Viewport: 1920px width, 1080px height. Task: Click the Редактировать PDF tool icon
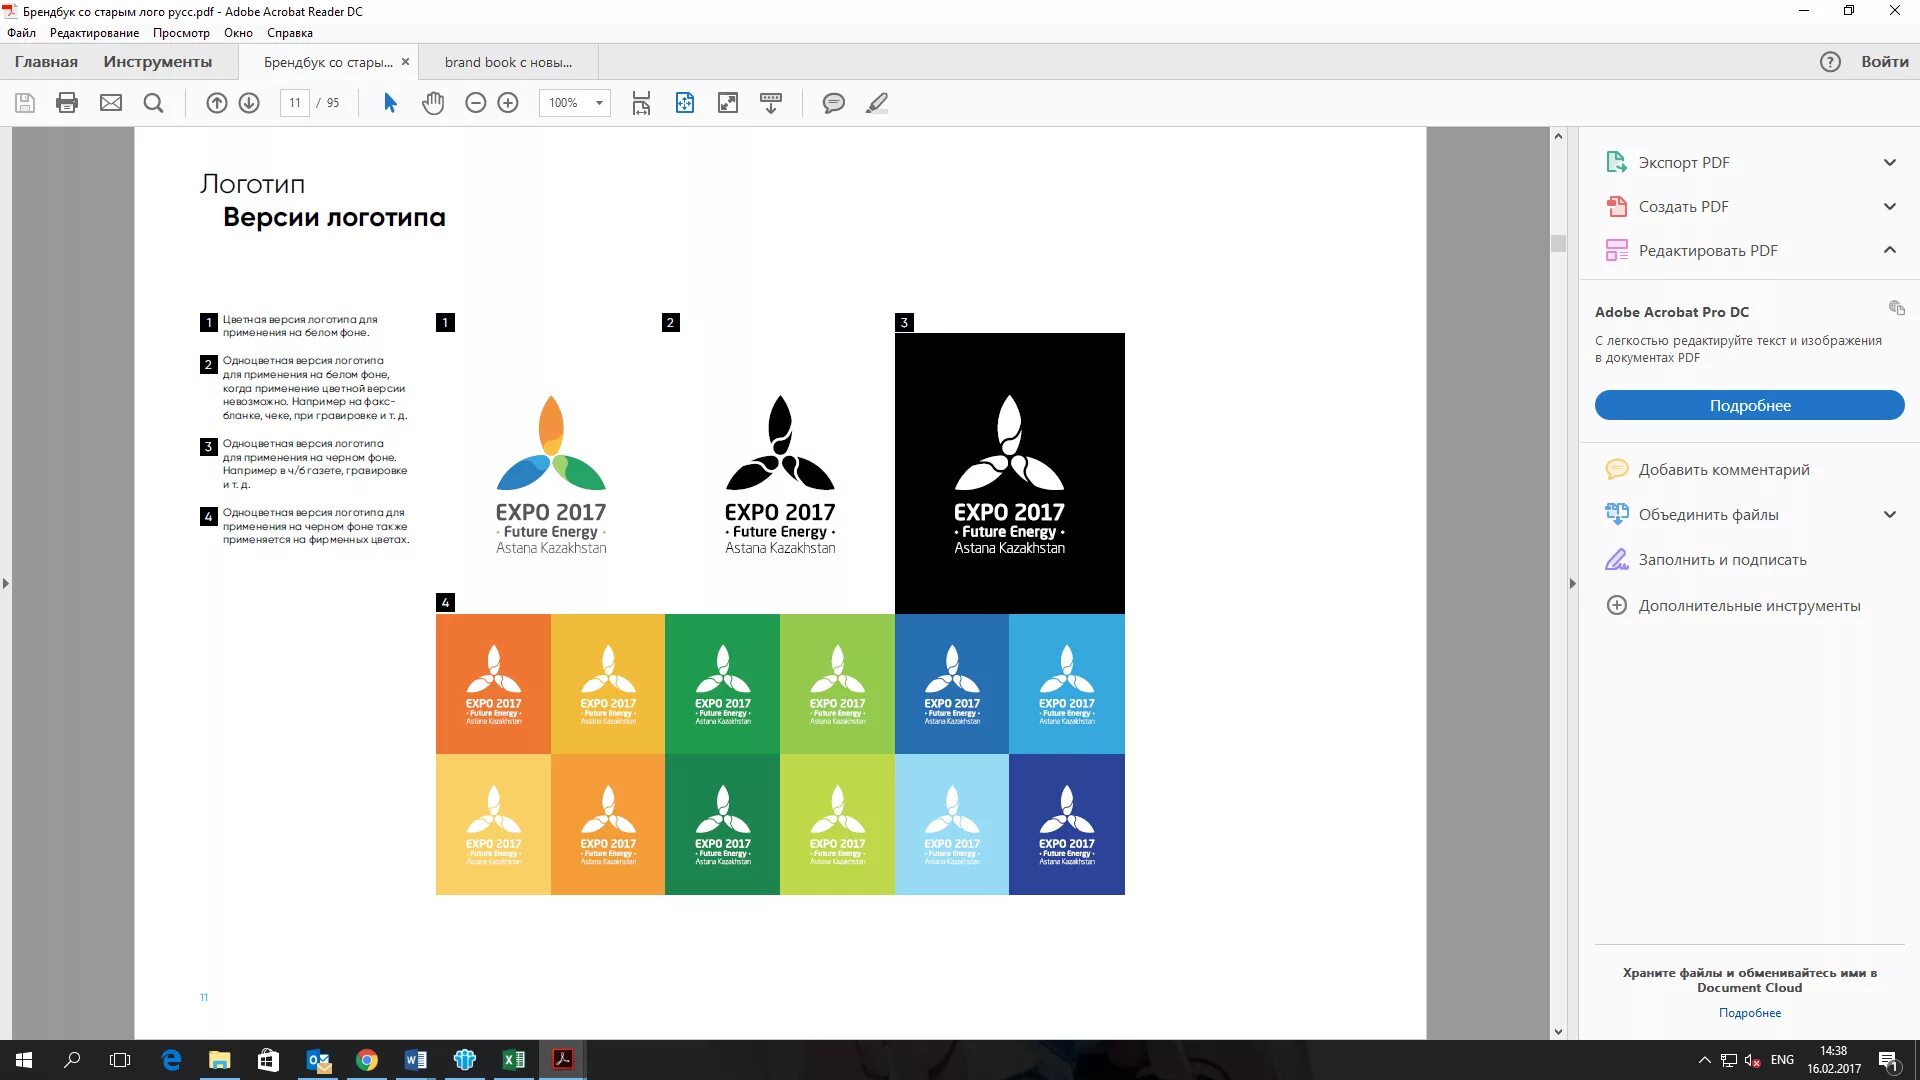[1616, 250]
